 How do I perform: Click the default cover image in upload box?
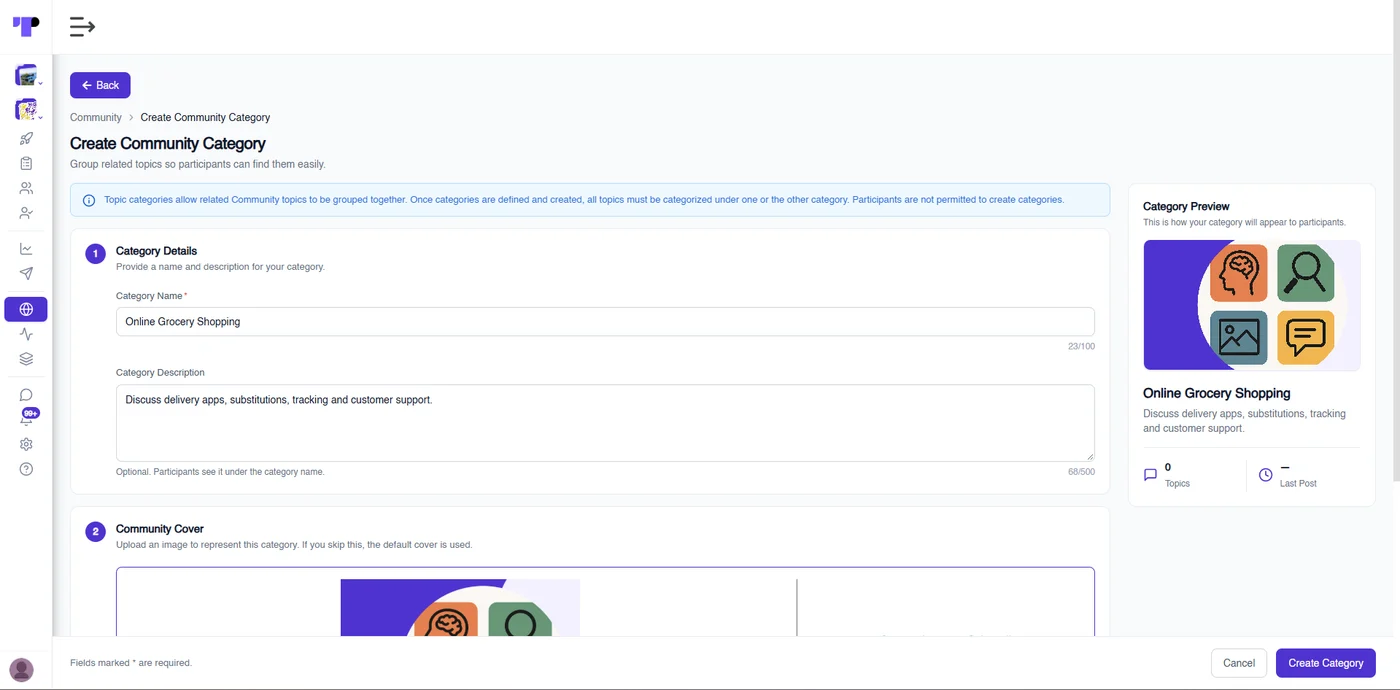pyautogui.click(x=460, y=608)
